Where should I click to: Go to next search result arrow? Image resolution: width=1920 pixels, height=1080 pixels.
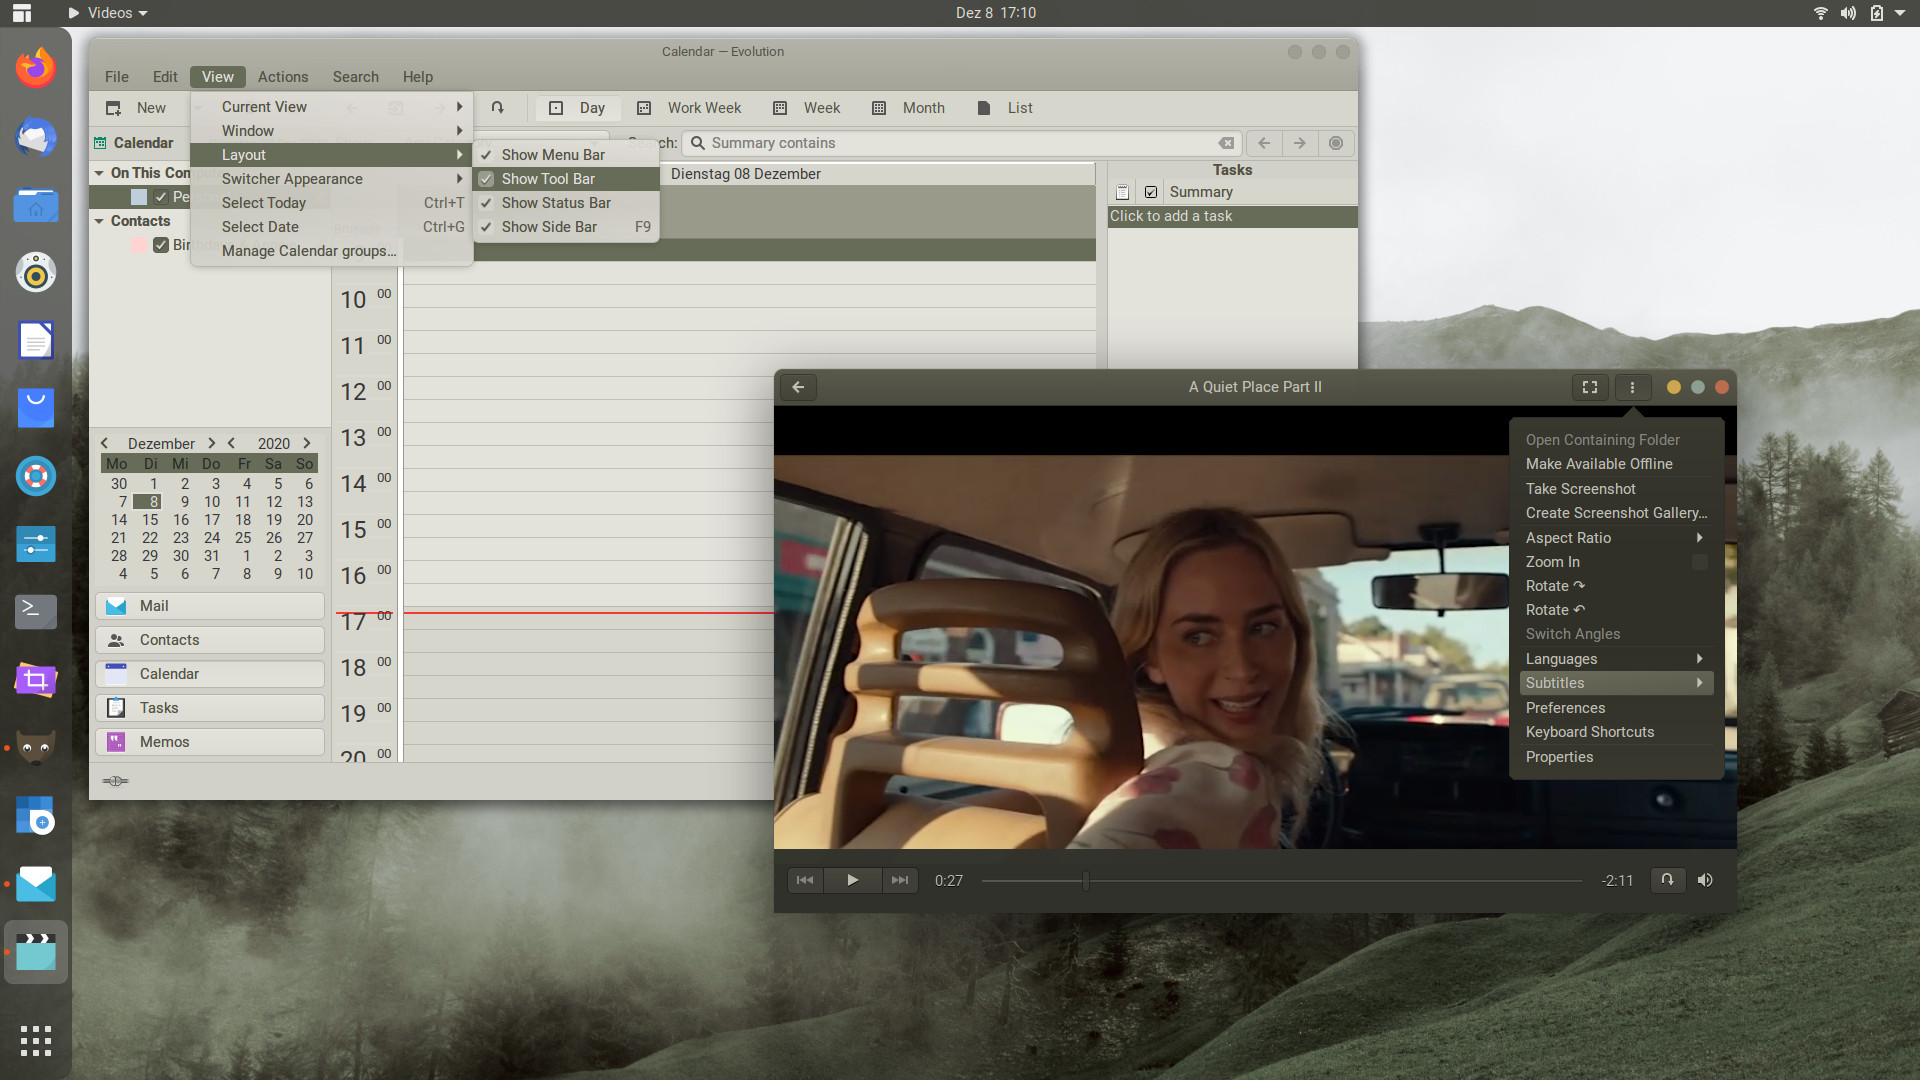[1299, 143]
